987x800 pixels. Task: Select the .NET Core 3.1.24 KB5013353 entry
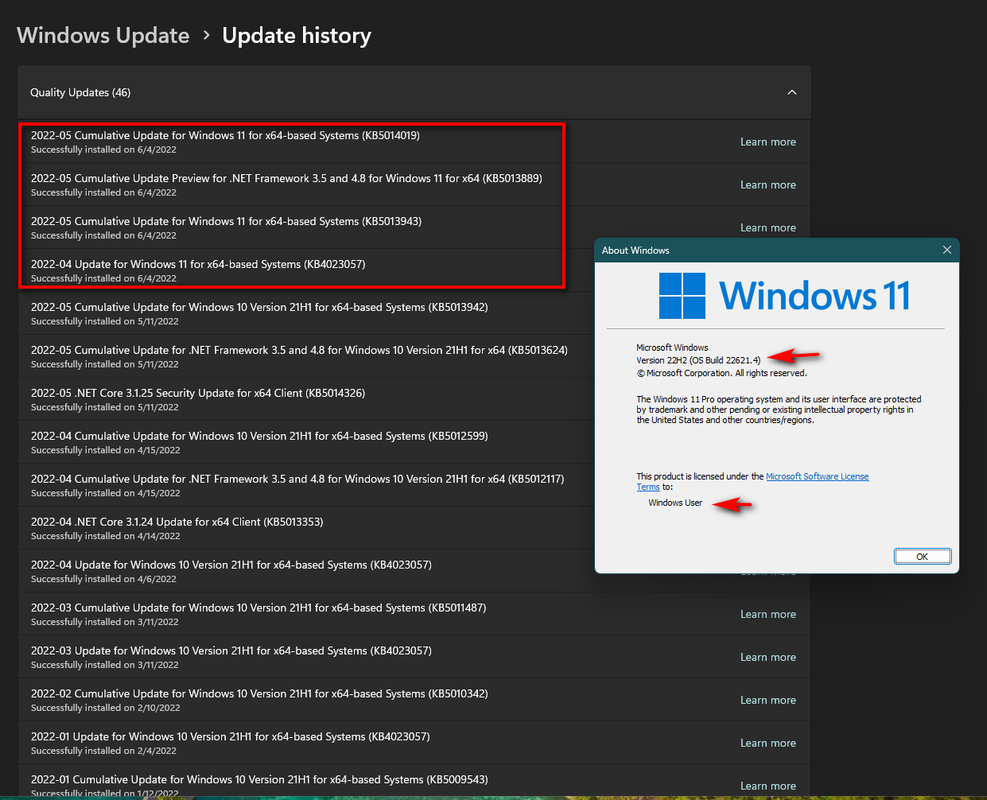pos(307,528)
